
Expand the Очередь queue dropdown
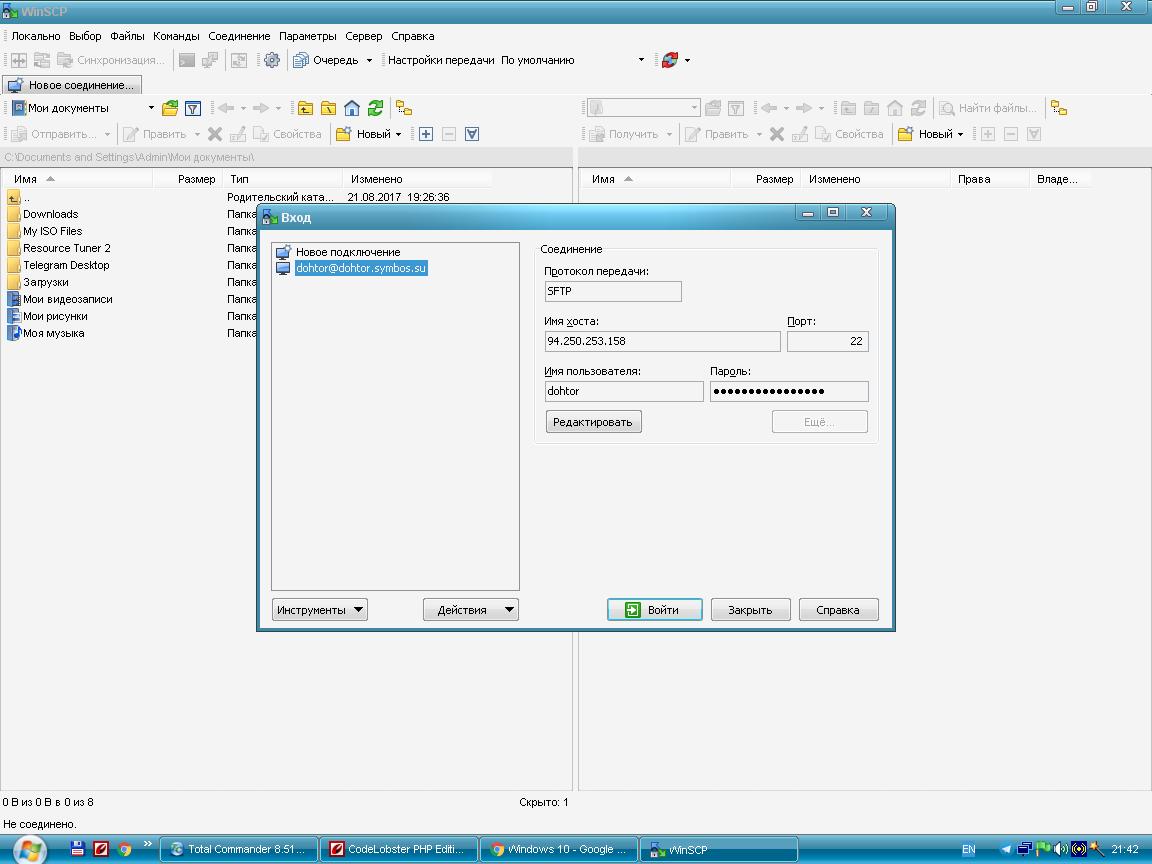(x=369, y=60)
